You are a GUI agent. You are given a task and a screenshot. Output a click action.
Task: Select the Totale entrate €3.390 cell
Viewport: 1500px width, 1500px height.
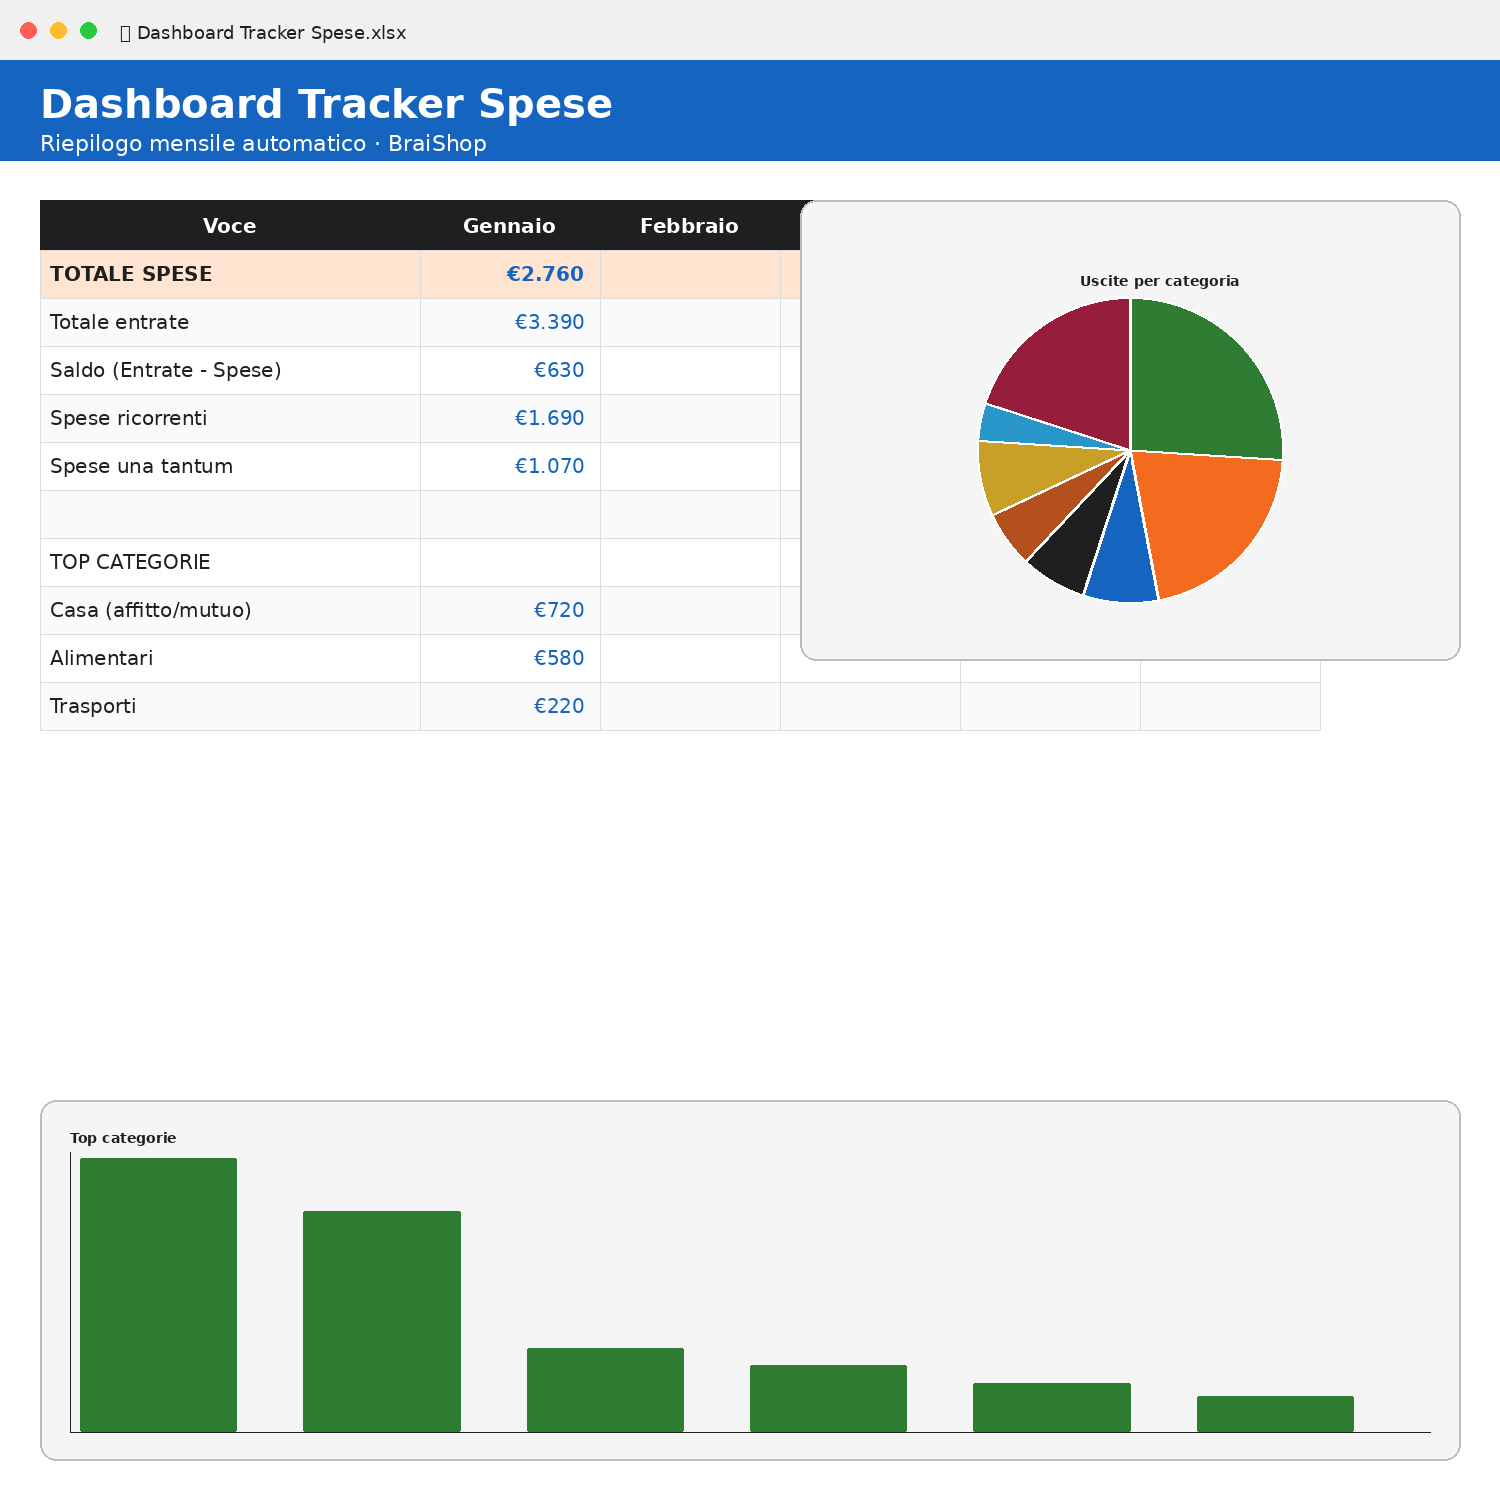click(510, 322)
